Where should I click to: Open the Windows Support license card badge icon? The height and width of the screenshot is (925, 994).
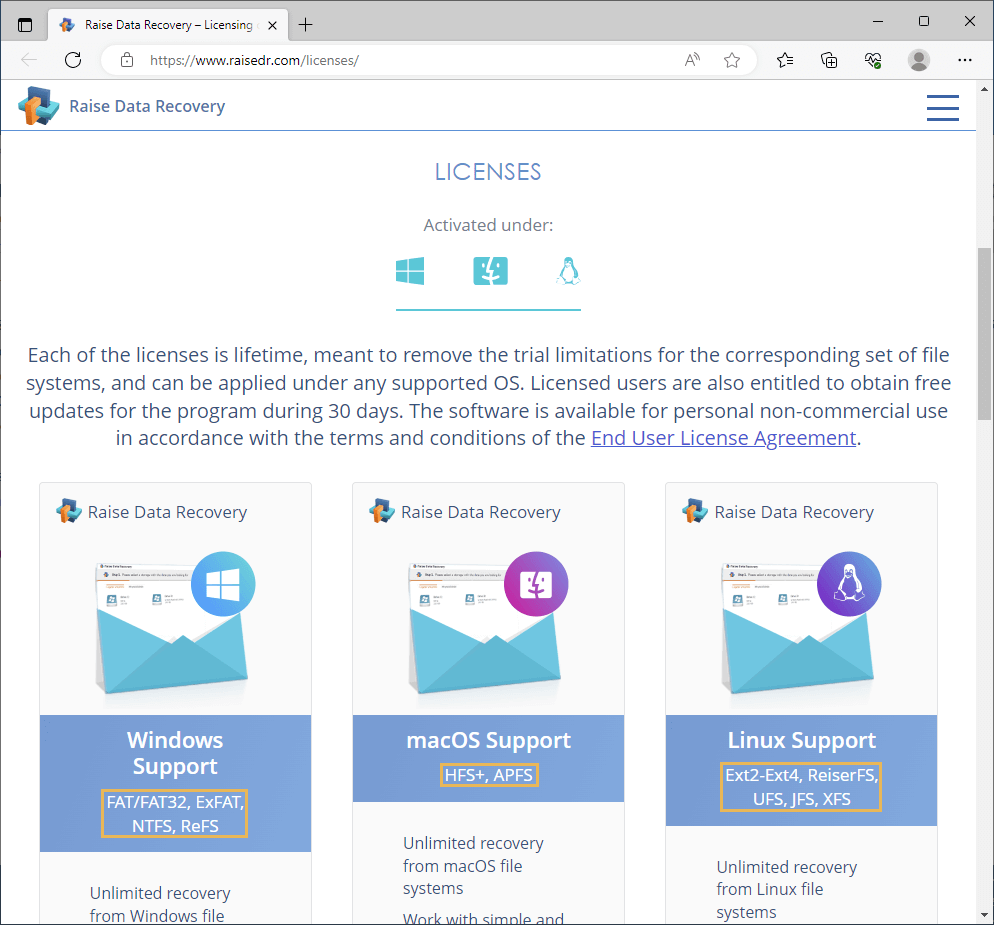click(x=222, y=583)
